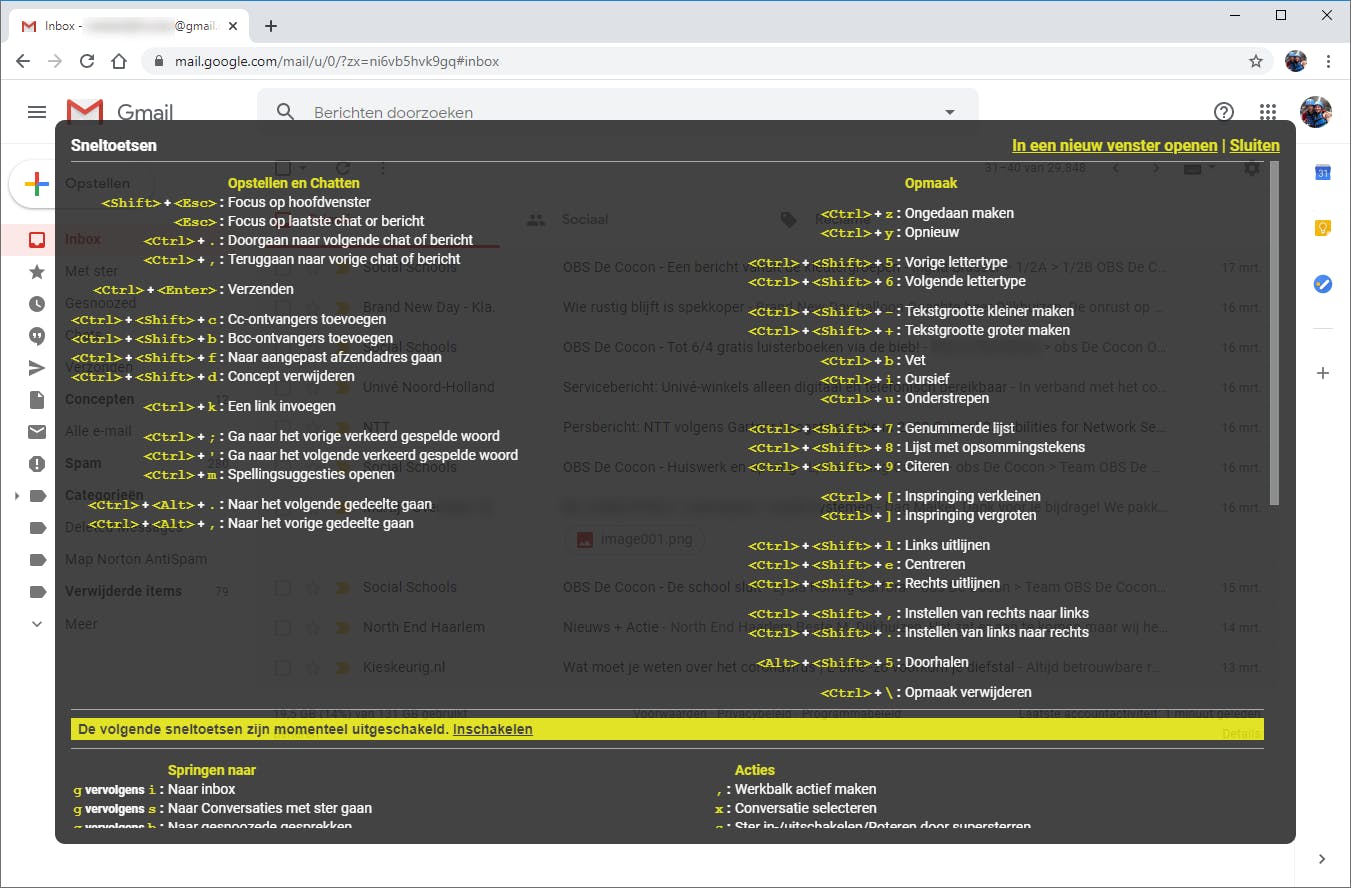Screen dimensions: 1351x888
Task: Click the search magnifier icon
Action: click(x=286, y=112)
